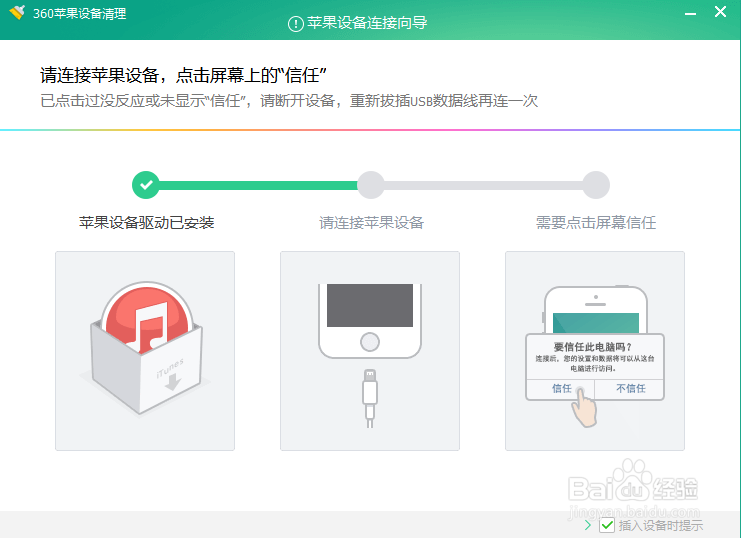Click the 苹果设备连接向导 title text
This screenshot has height=538, width=741.
point(367,23)
